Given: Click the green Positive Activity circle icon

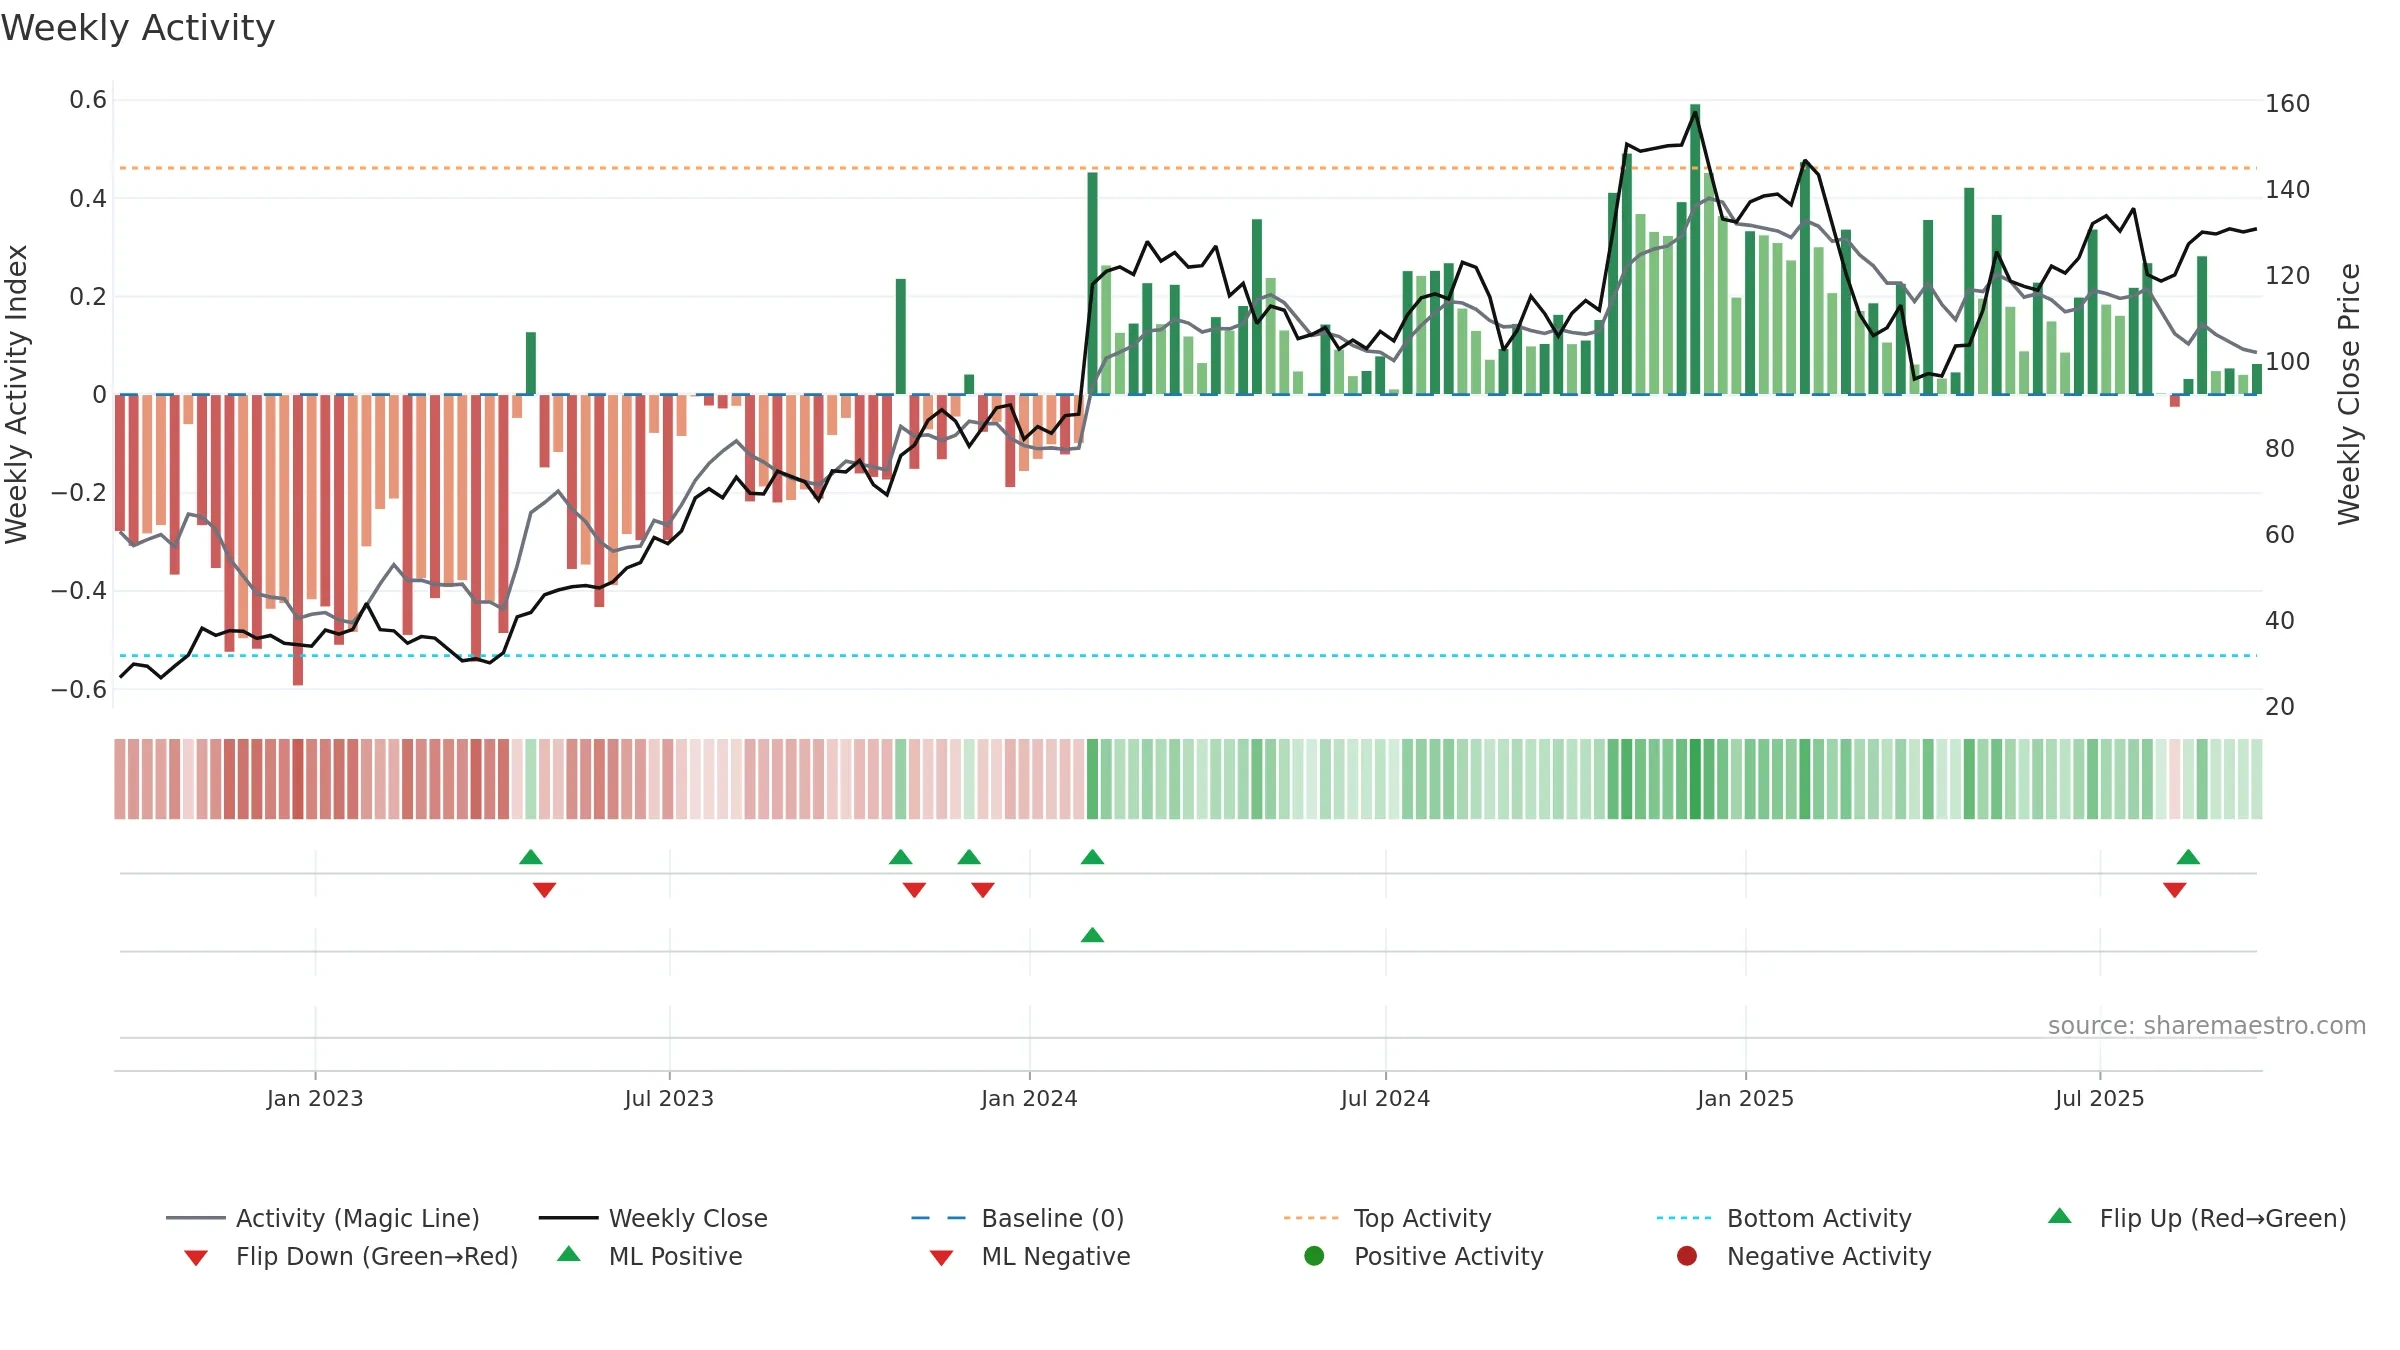Looking at the screenshot, I should point(1314,1256).
